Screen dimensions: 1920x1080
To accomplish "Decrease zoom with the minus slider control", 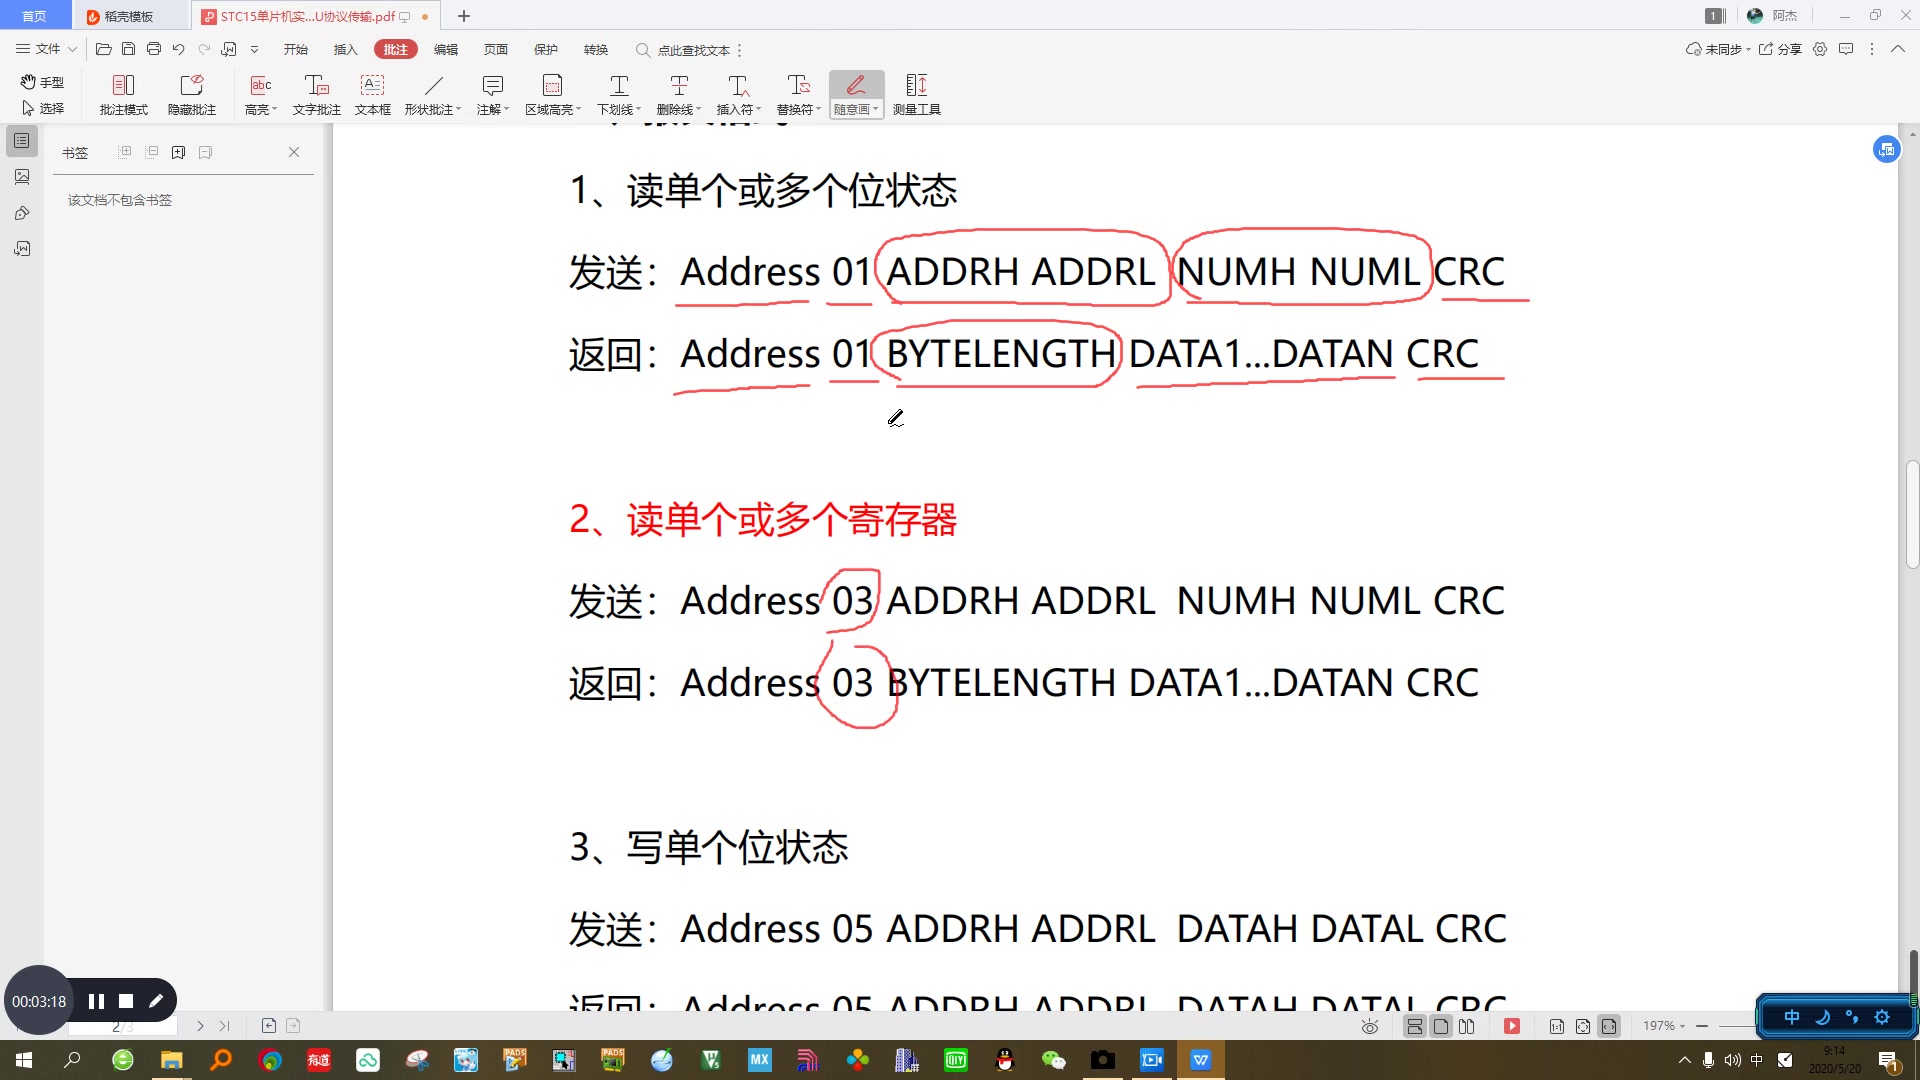I will tap(1702, 1025).
